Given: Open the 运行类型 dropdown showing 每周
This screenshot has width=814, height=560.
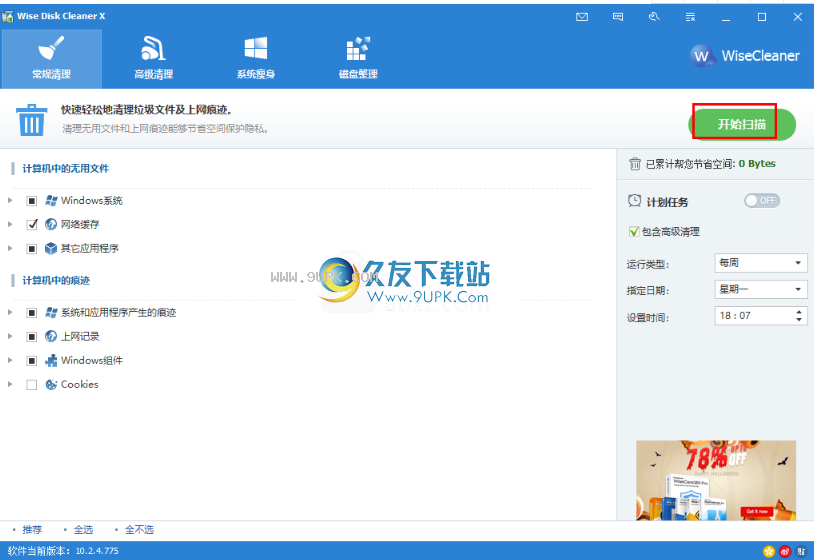Looking at the screenshot, I should pos(761,263).
